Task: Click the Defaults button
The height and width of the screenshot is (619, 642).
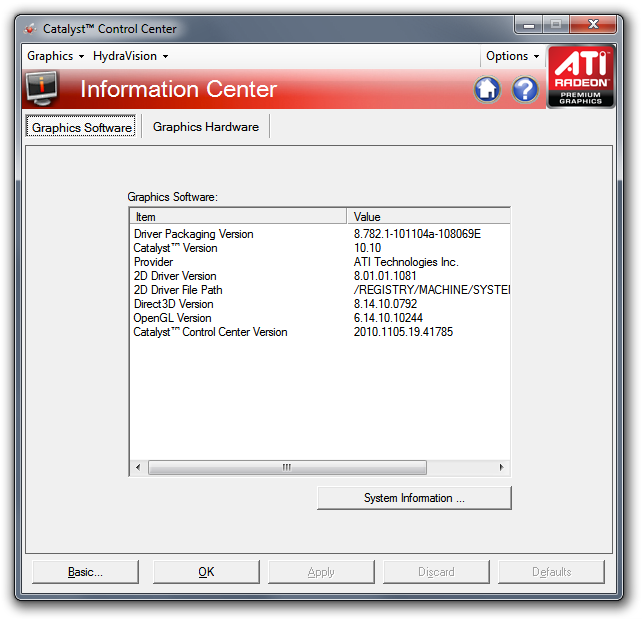Action: pyautogui.click(x=551, y=572)
